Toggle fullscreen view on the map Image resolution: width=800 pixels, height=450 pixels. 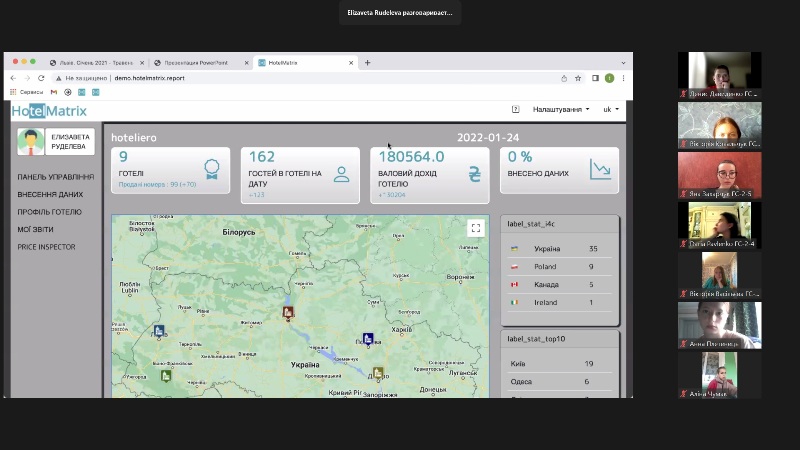click(476, 228)
